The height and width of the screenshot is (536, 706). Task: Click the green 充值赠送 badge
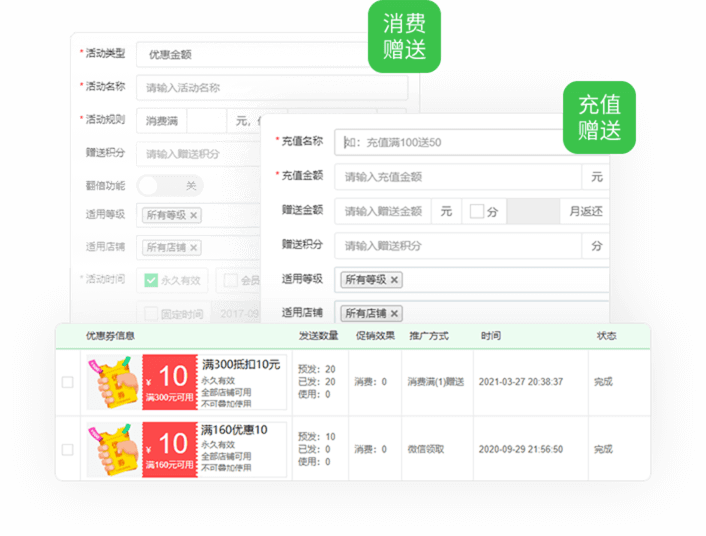[599, 117]
